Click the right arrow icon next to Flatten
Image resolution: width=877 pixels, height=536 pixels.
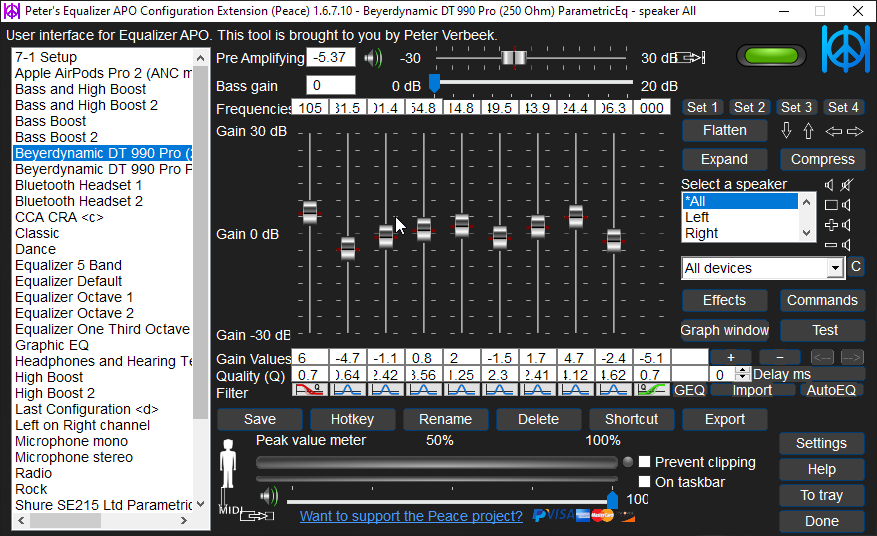point(855,131)
